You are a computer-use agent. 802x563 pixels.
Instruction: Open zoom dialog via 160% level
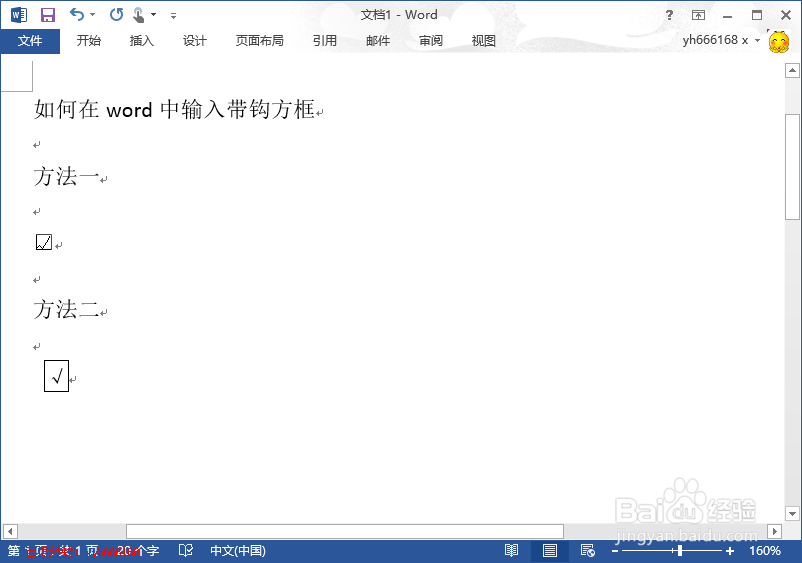coord(765,551)
